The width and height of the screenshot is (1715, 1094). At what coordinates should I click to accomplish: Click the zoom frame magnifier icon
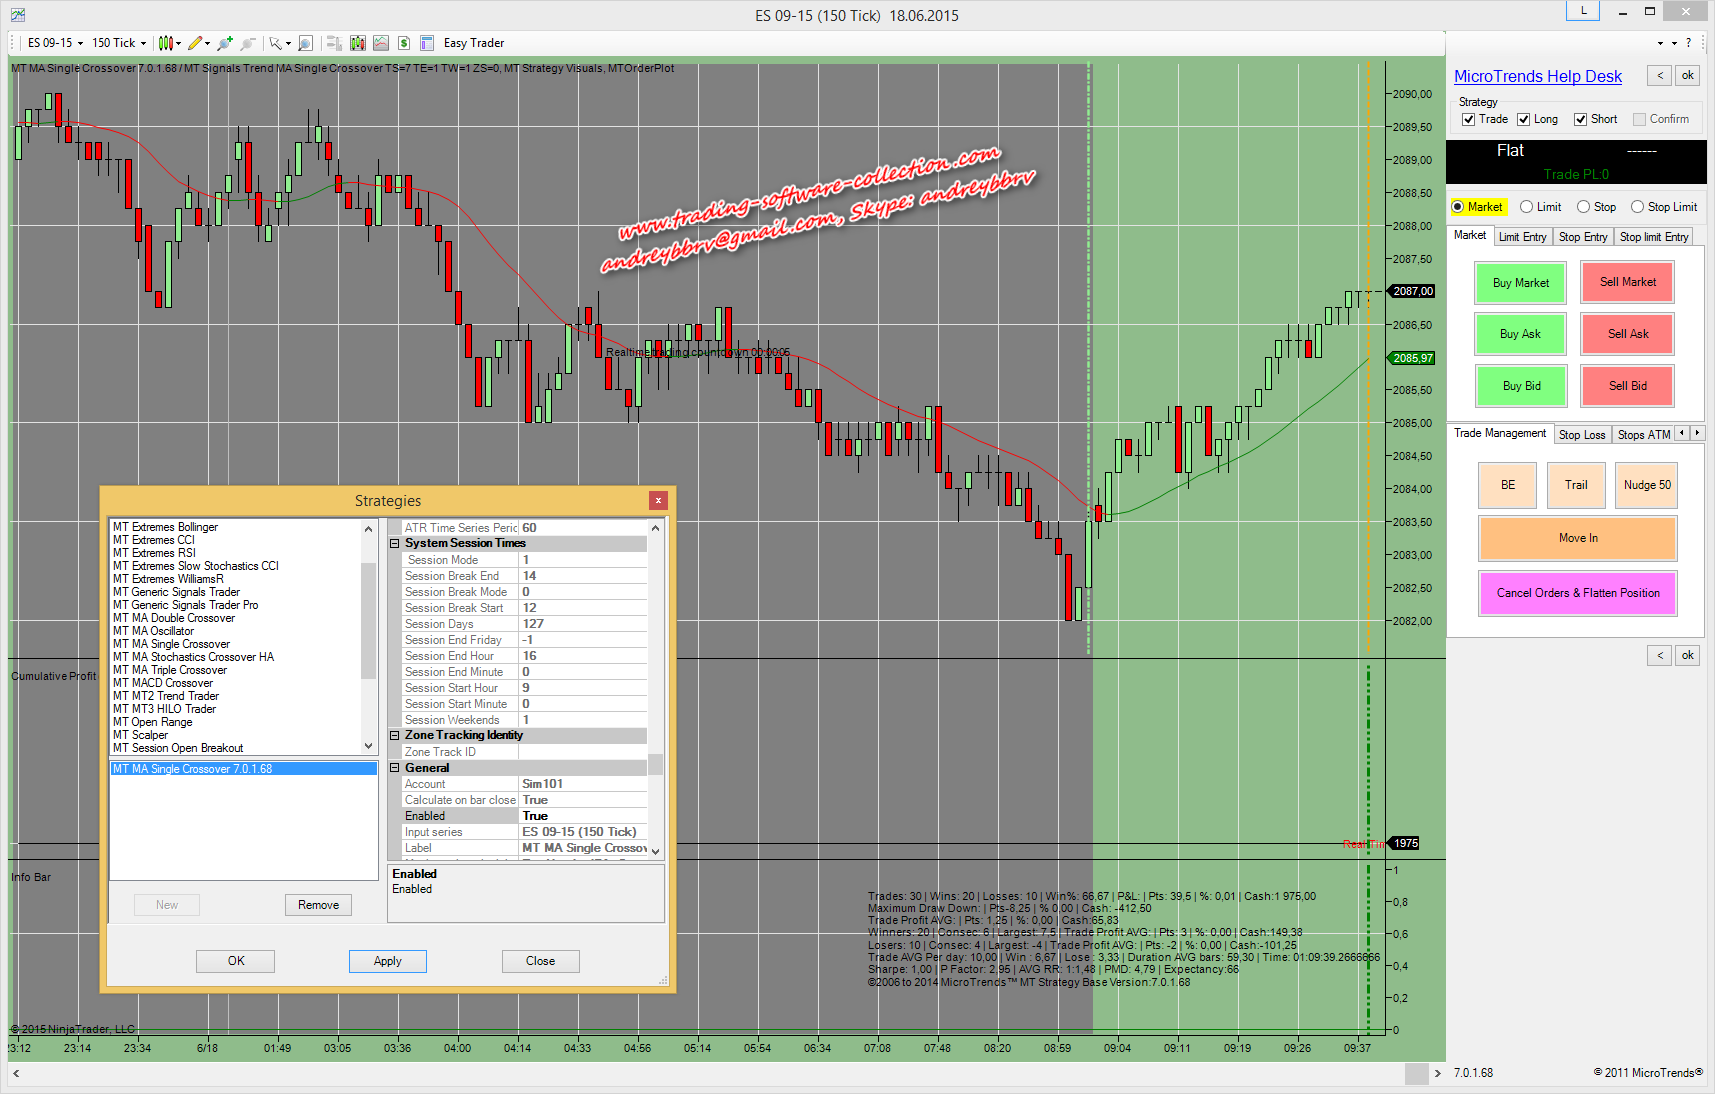tap(306, 43)
